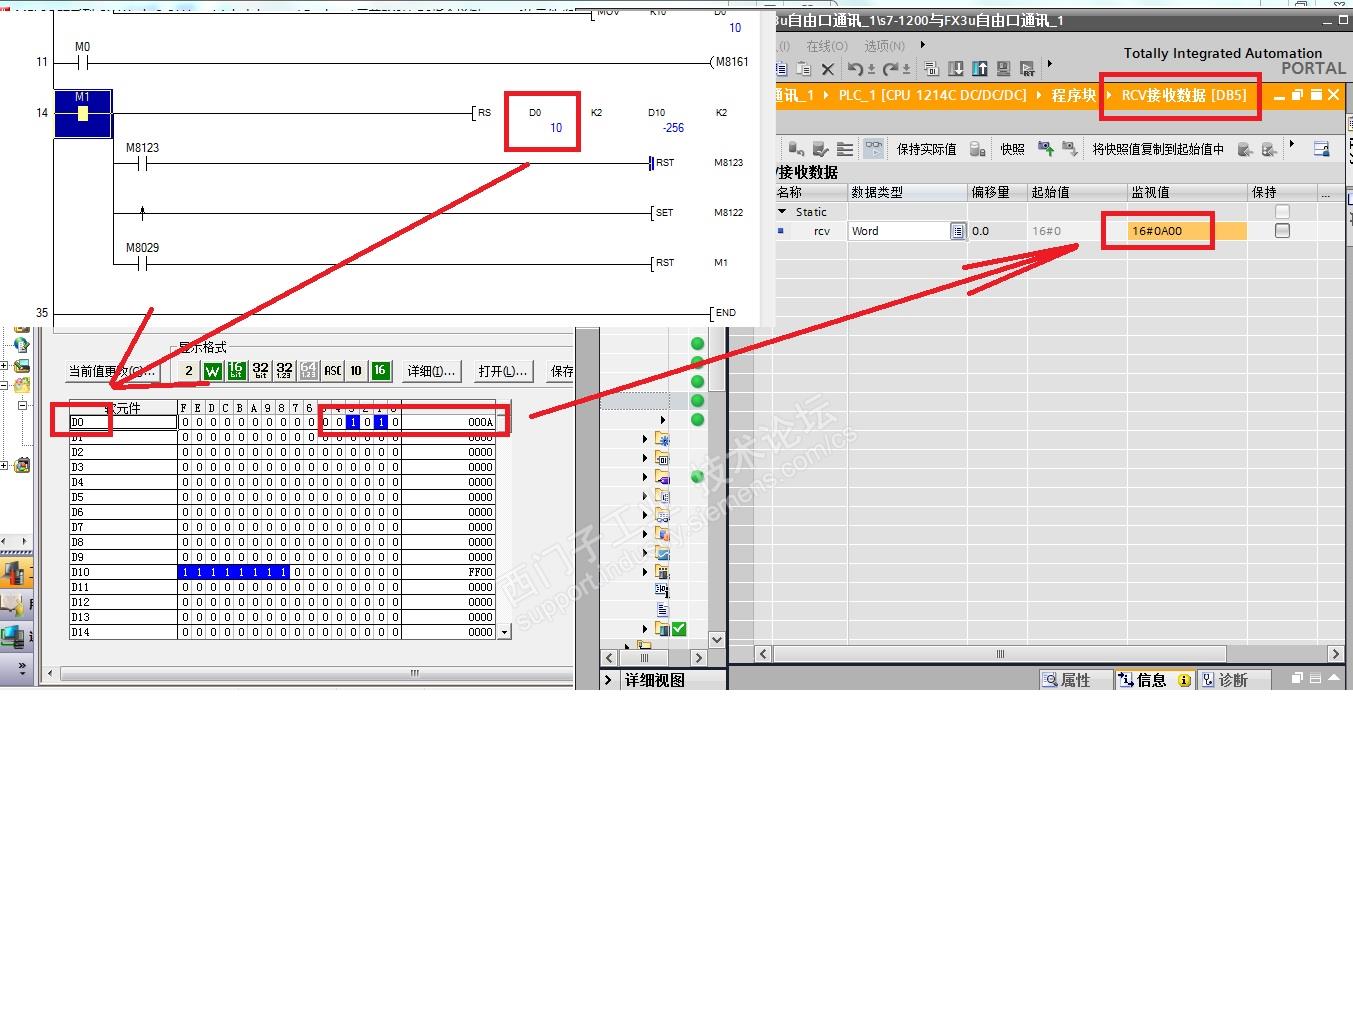Click the D0 device name input field

[x=123, y=422]
